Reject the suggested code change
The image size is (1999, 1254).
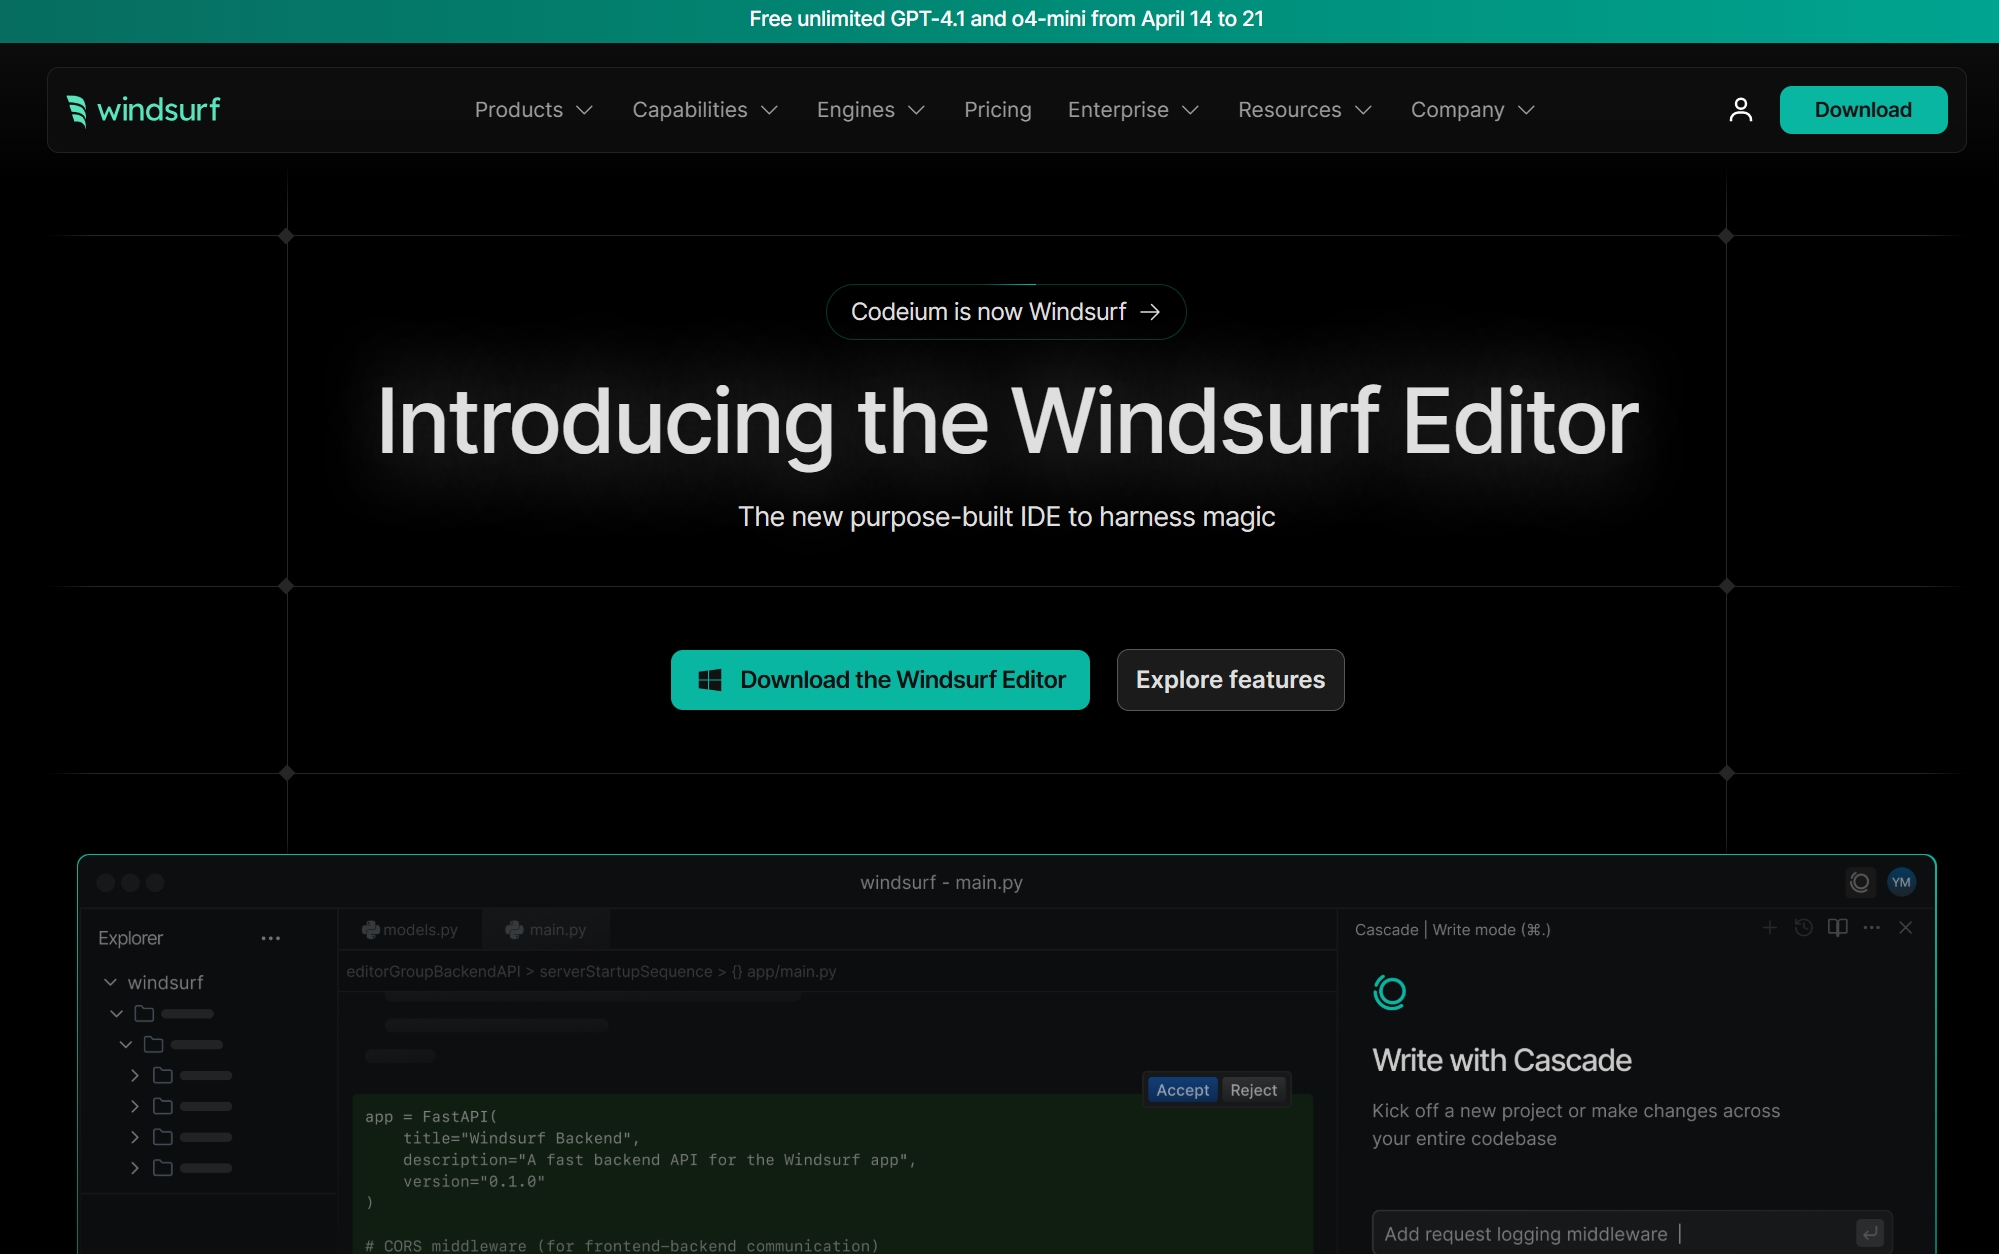(1253, 1090)
